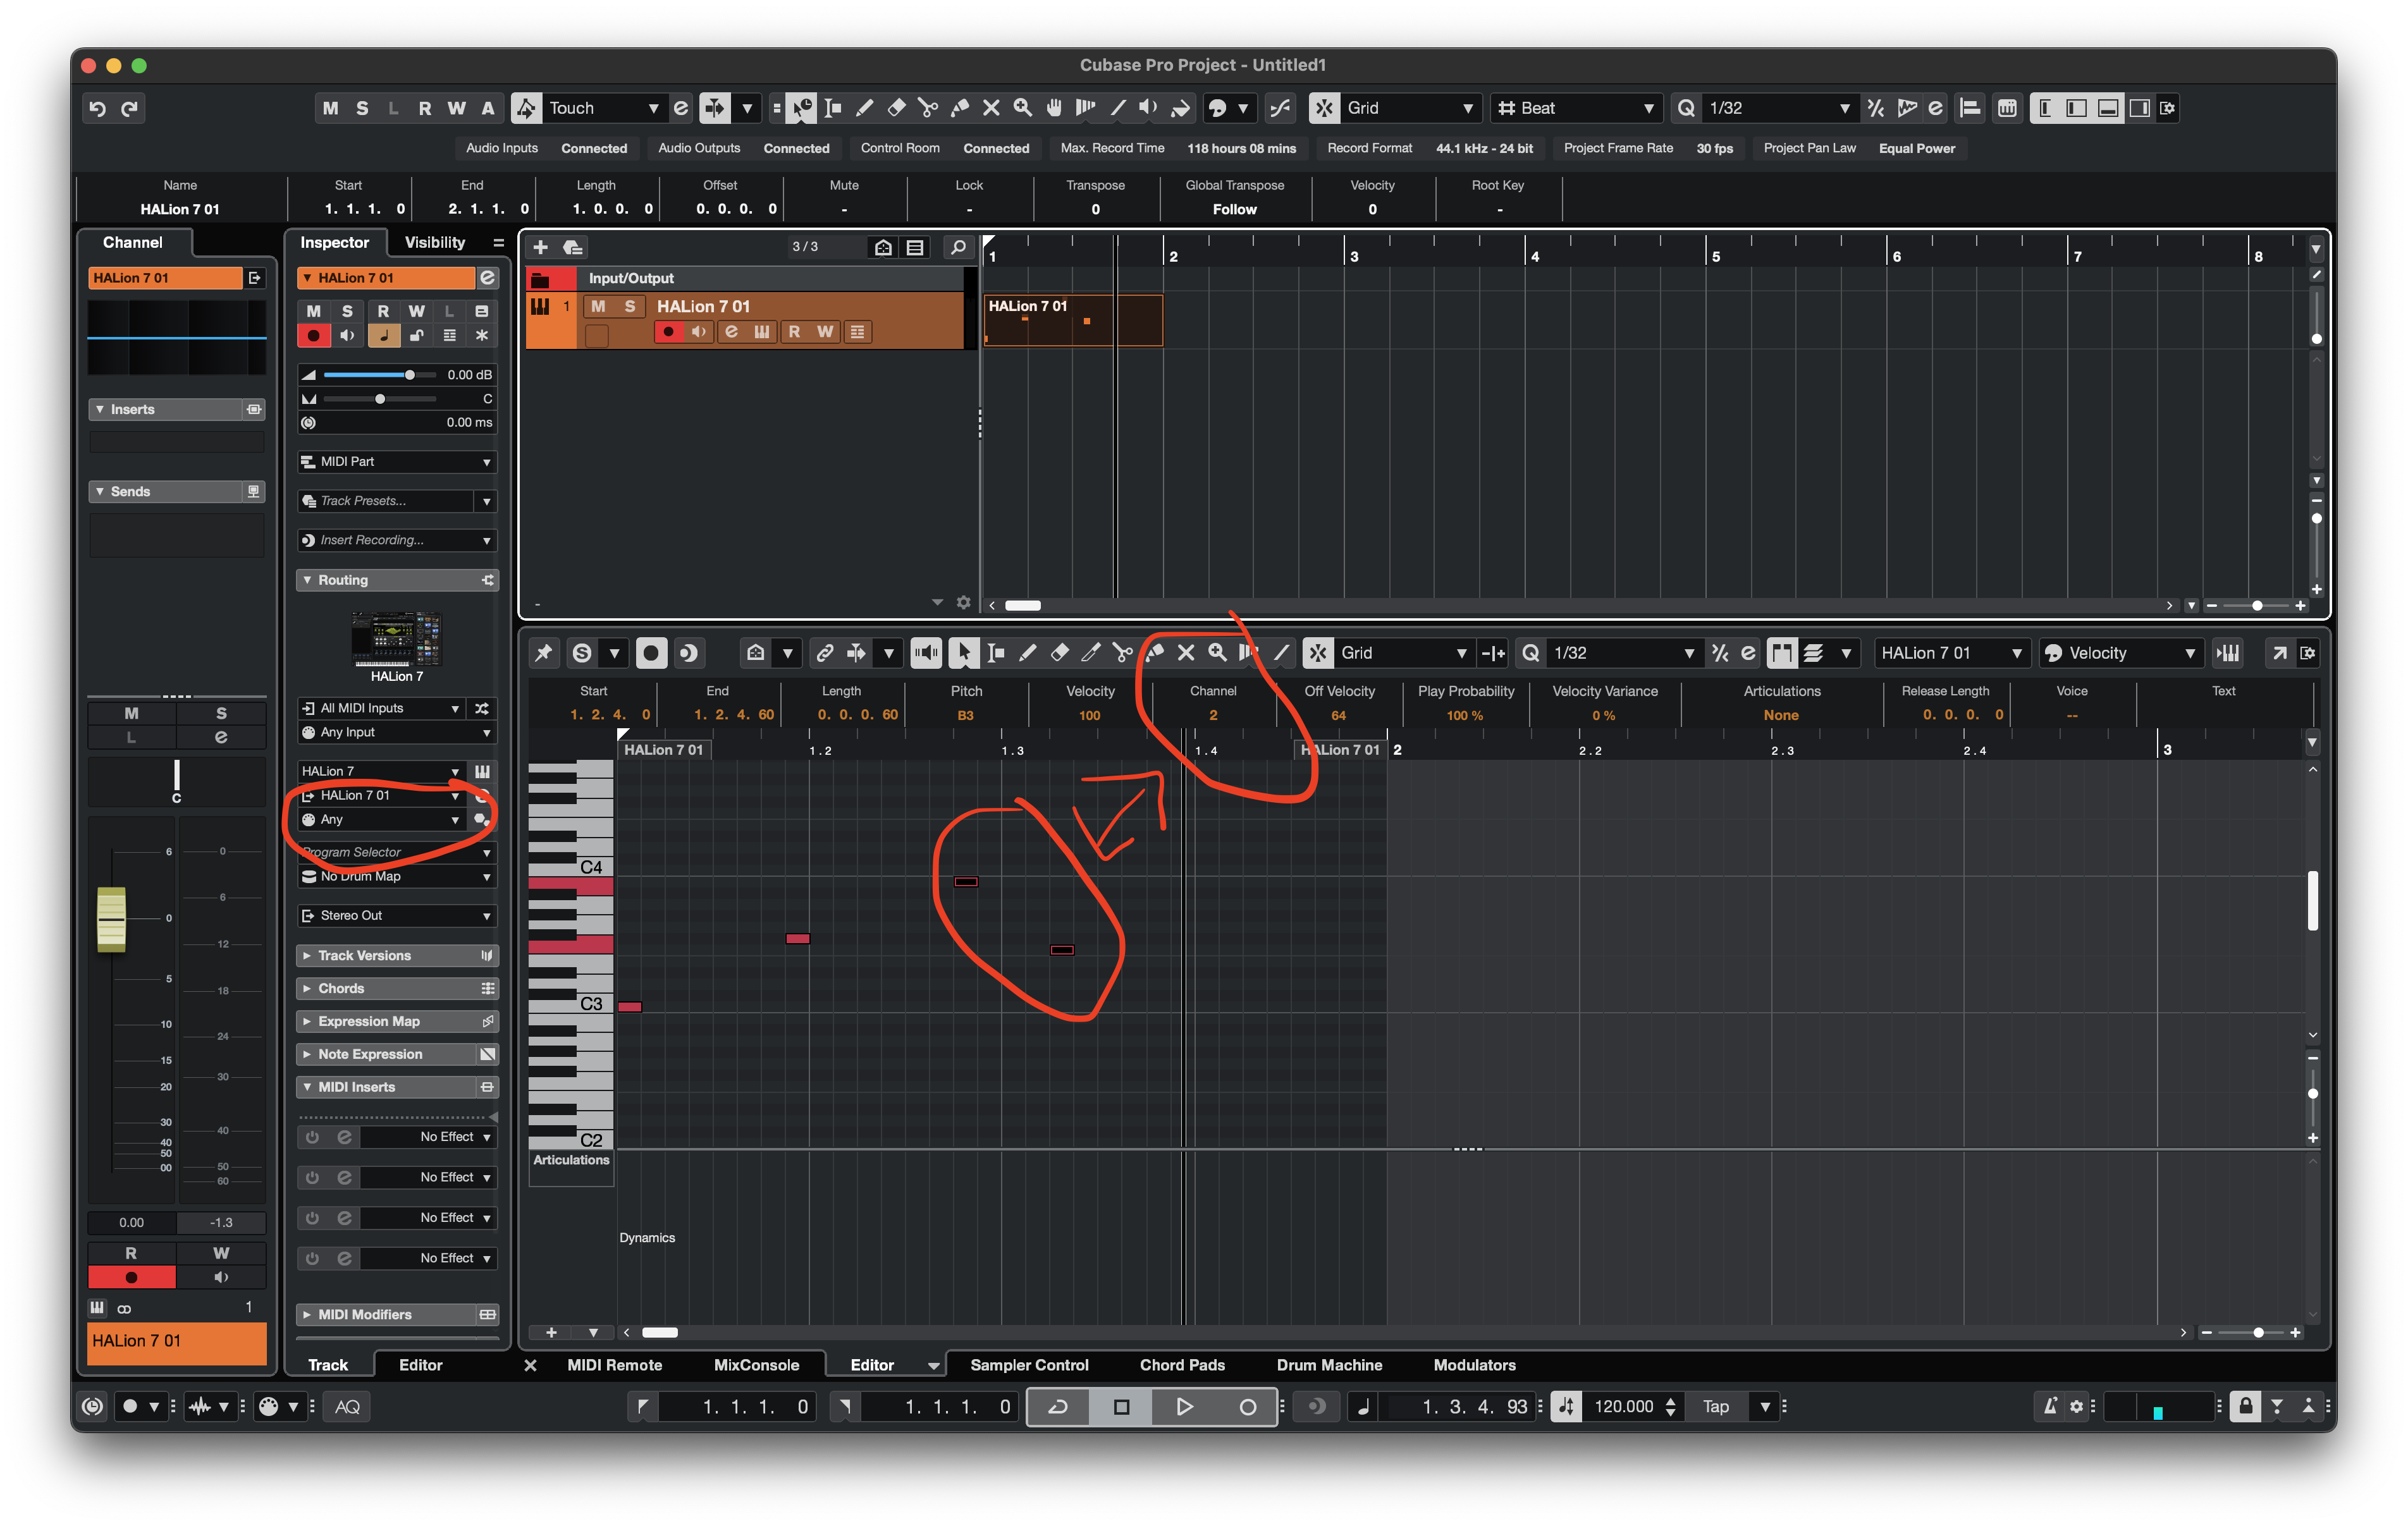Expand the Track Versions inspector section
The width and height of the screenshot is (2408, 1526).
pyautogui.click(x=364, y=955)
